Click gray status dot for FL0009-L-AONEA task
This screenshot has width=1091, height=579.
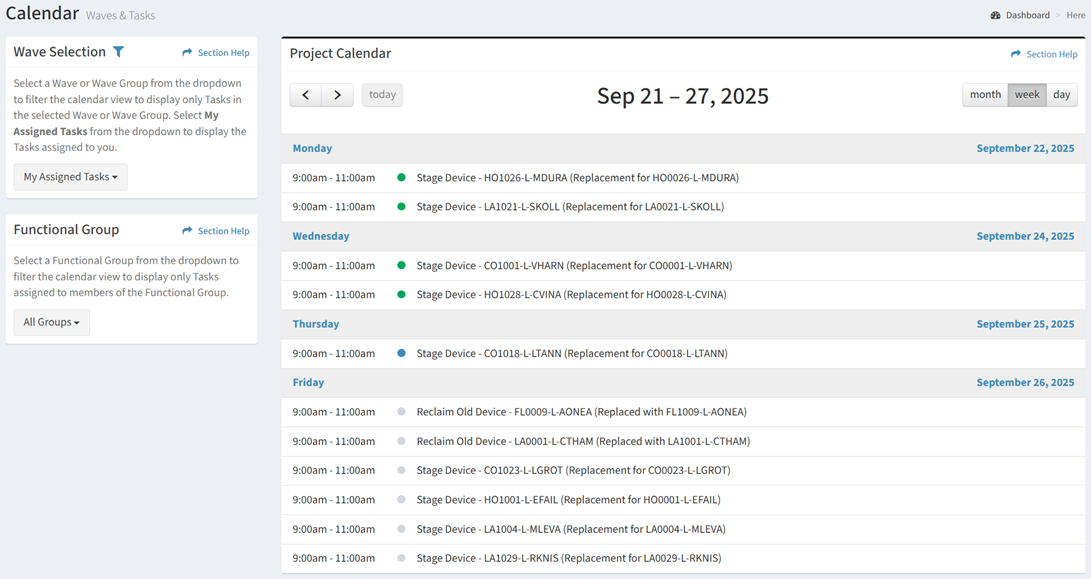pos(401,412)
